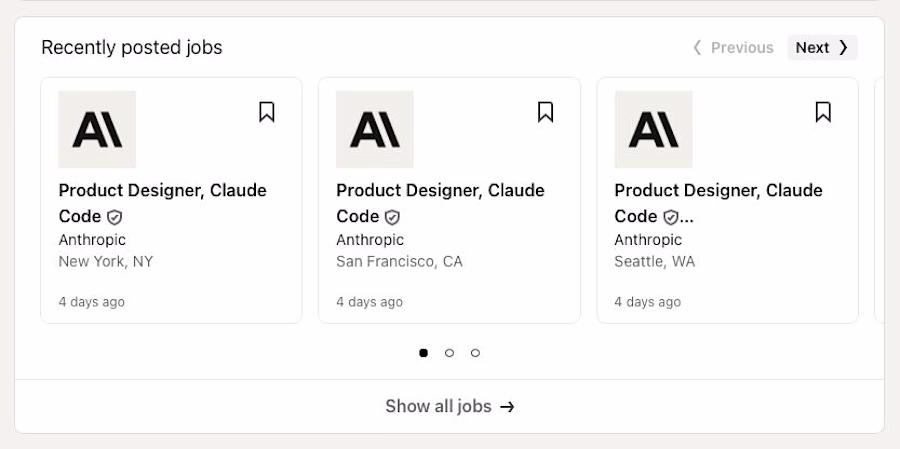Select the first carousel page dot
The height and width of the screenshot is (449, 900).
[424, 353]
